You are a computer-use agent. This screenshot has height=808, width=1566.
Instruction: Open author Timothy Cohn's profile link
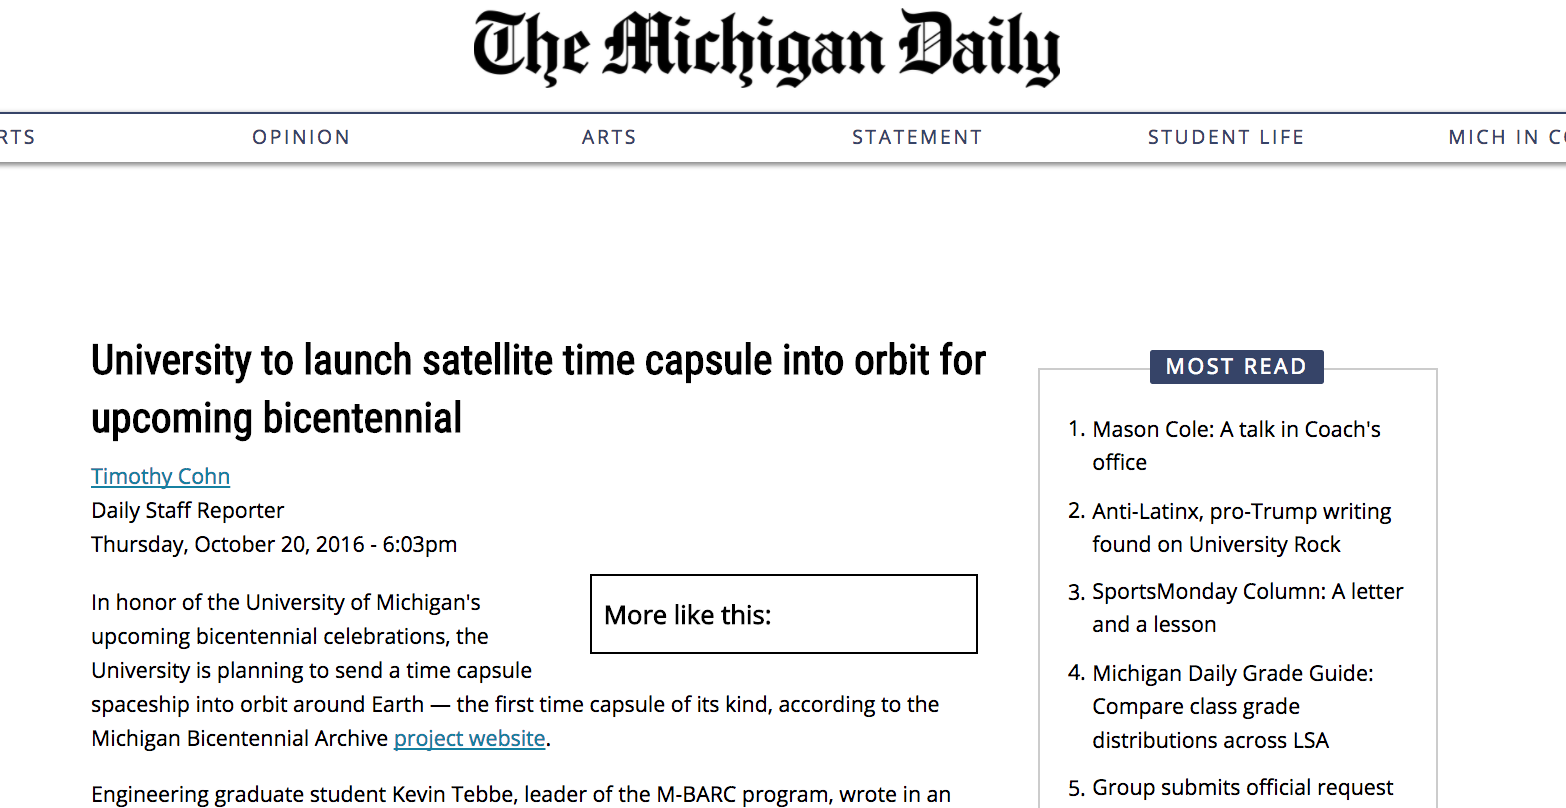pyautogui.click(x=160, y=476)
